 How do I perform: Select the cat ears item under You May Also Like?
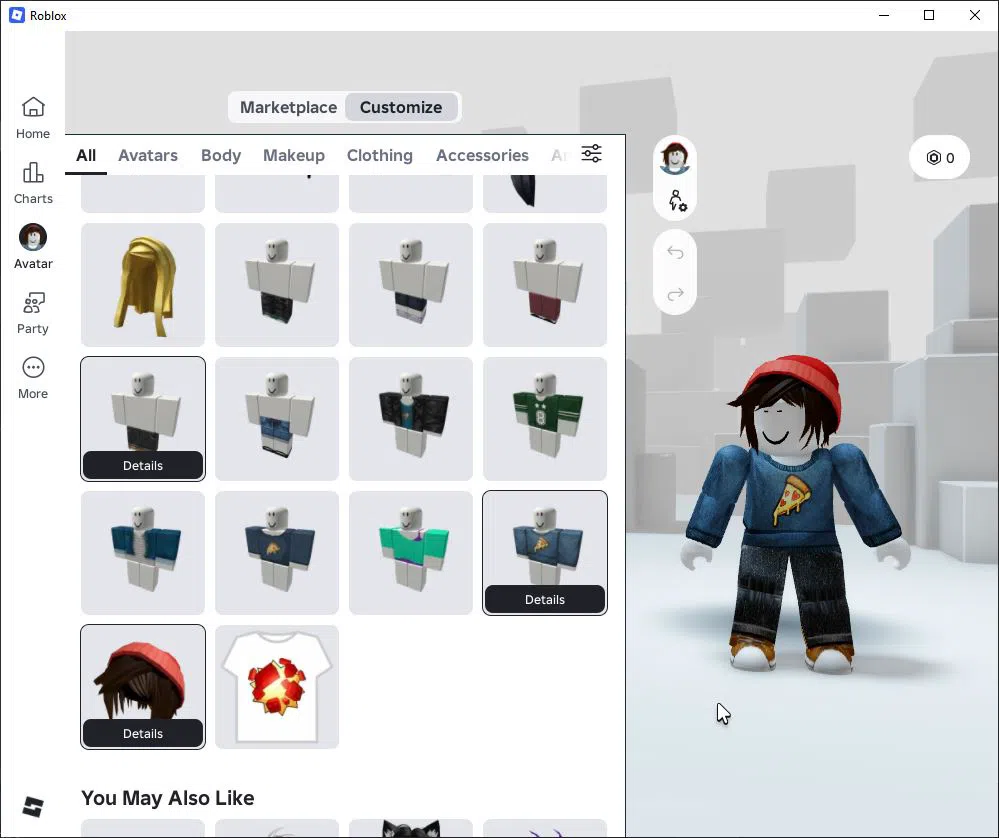411,828
